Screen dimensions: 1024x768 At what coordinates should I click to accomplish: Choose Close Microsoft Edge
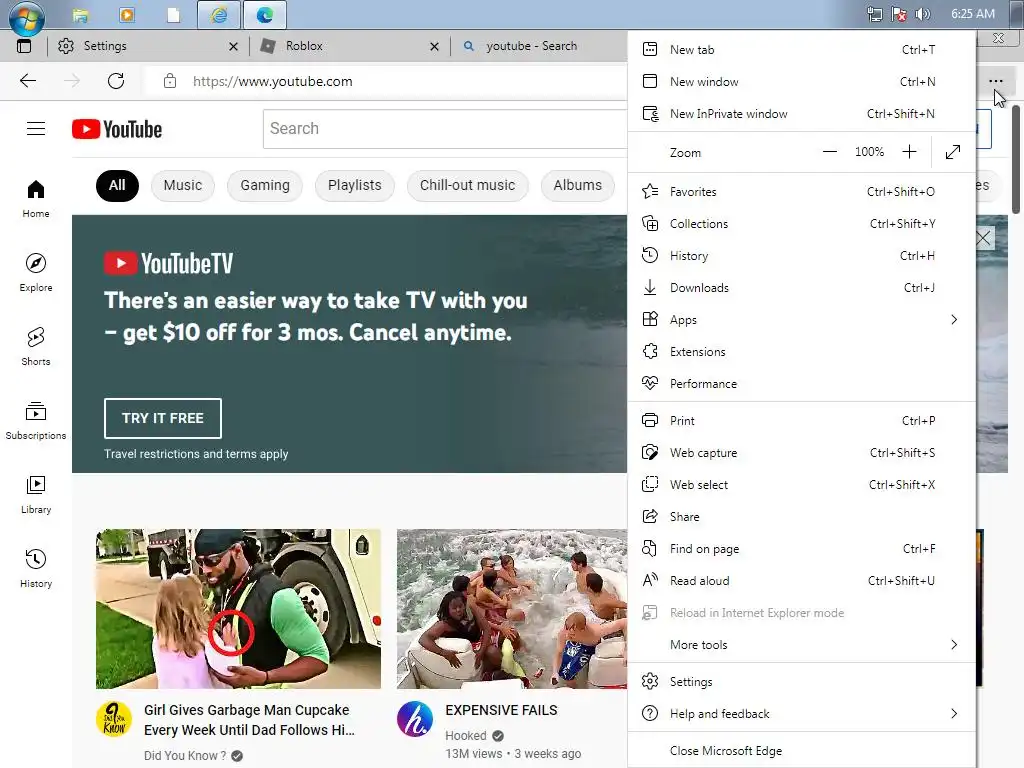pos(801,751)
